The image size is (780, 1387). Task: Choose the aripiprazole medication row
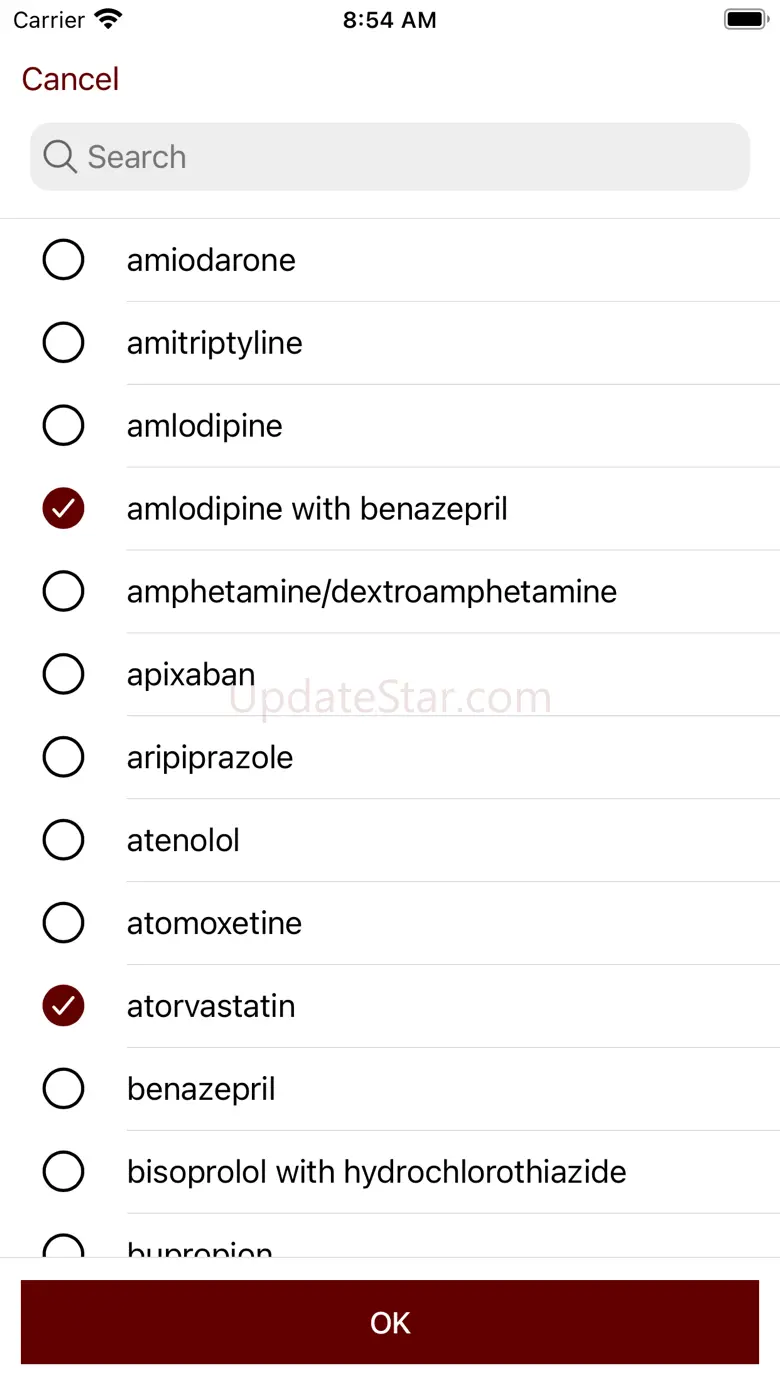pyautogui.click(x=210, y=758)
